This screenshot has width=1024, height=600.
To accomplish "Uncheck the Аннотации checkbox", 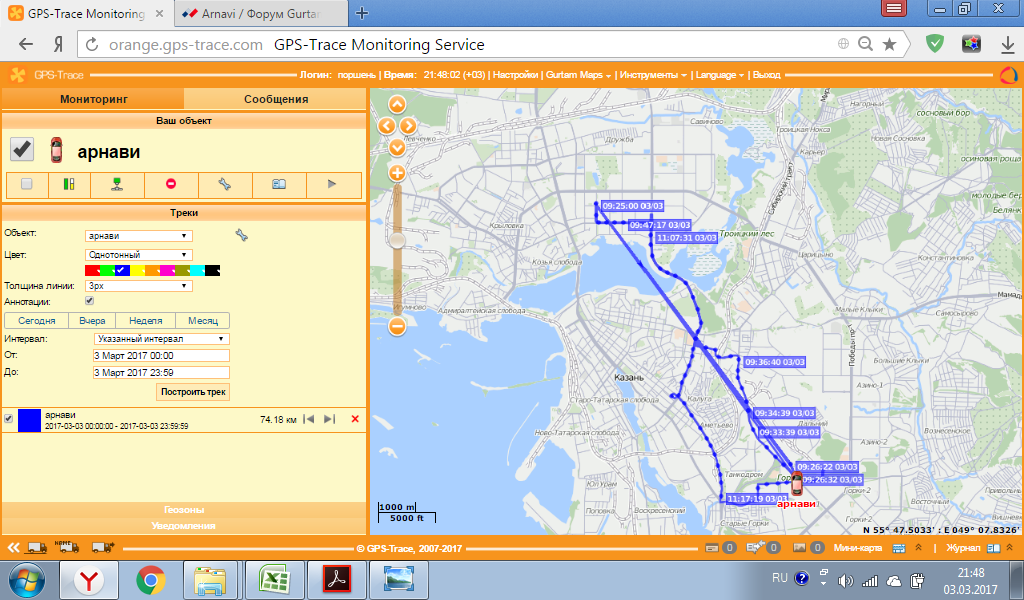I will [x=90, y=300].
